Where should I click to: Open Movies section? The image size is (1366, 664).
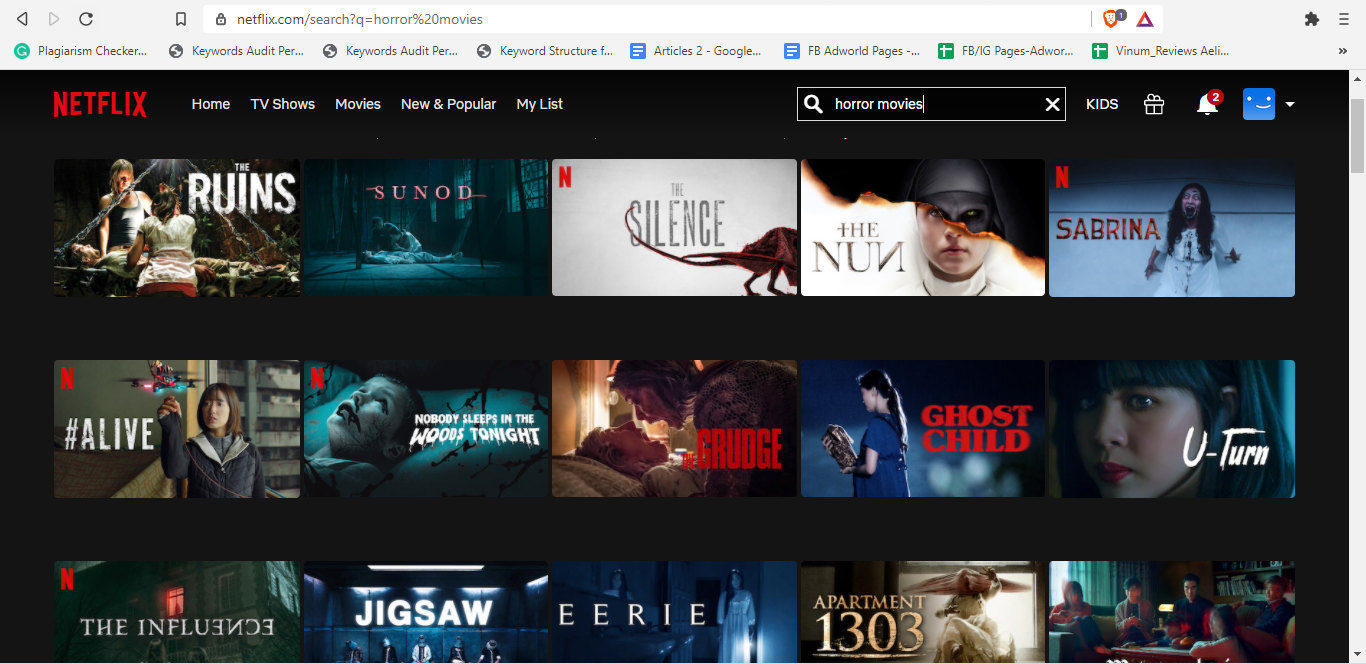(358, 104)
